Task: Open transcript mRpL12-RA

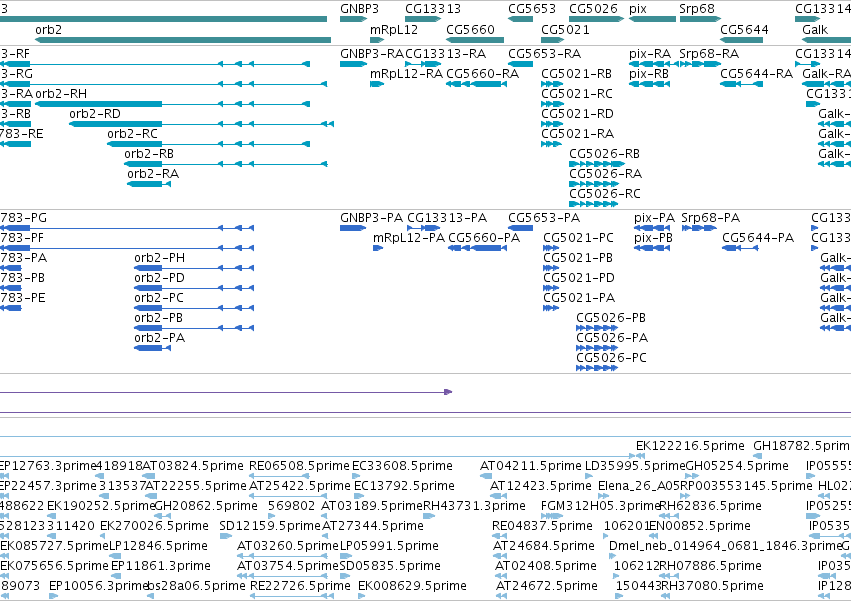Action: point(407,74)
